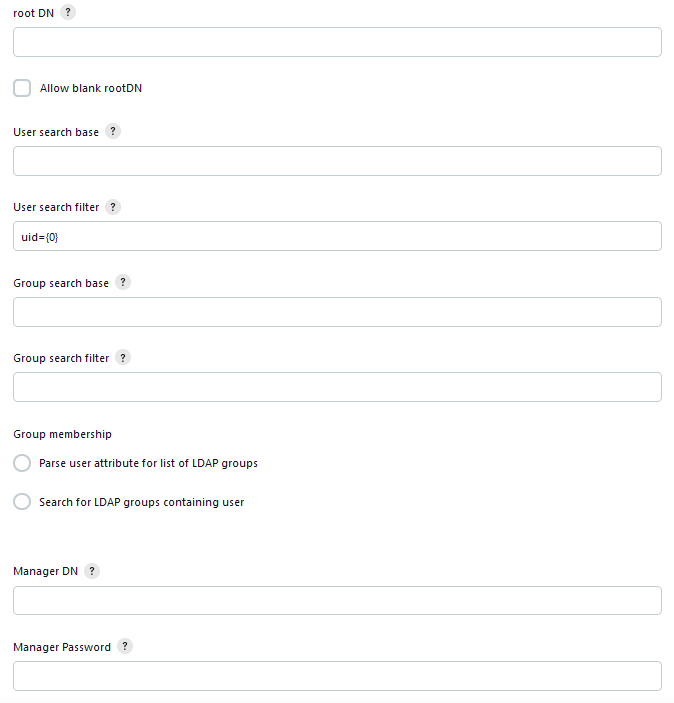The image size is (674, 703).
Task: Click the Parse user attribute option label
Action: tap(148, 464)
